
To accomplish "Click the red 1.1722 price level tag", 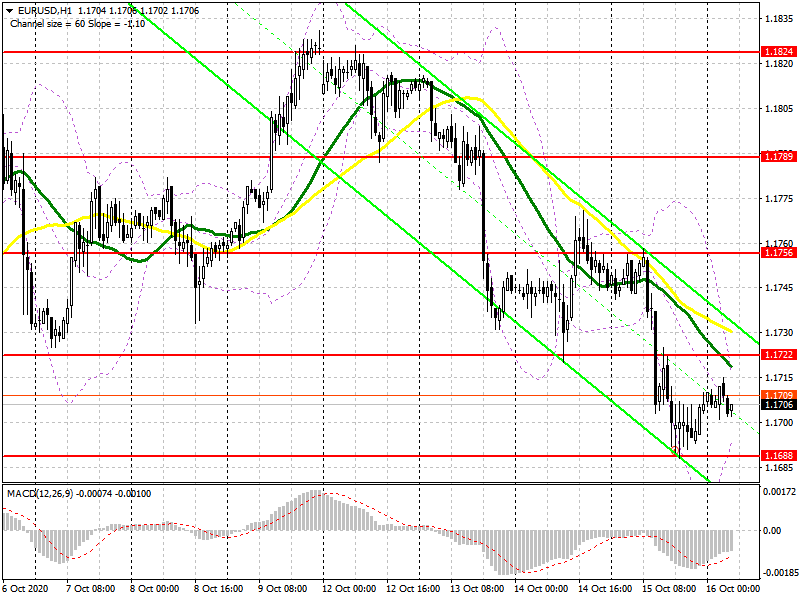I will (778, 354).
